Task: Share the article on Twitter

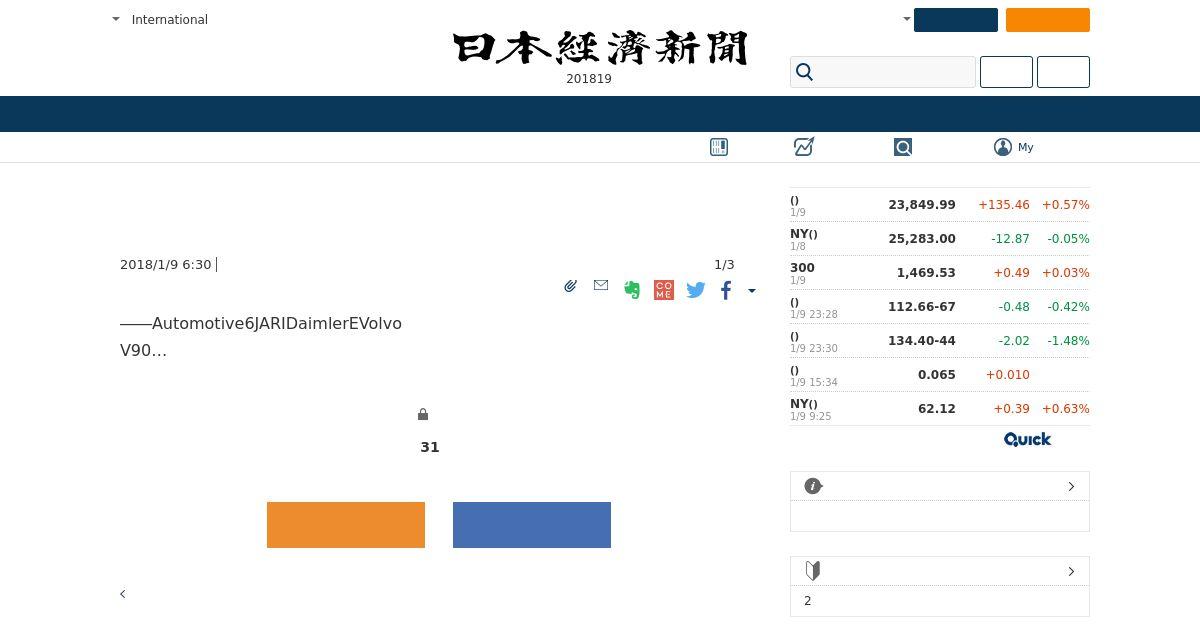Action: (x=696, y=290)
